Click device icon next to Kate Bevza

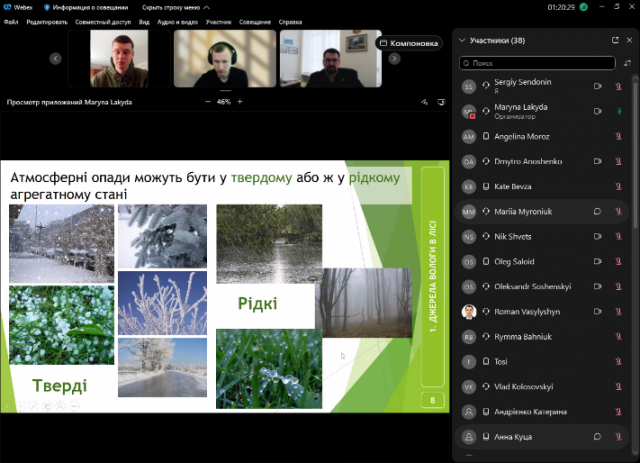[x=486, y=187]
